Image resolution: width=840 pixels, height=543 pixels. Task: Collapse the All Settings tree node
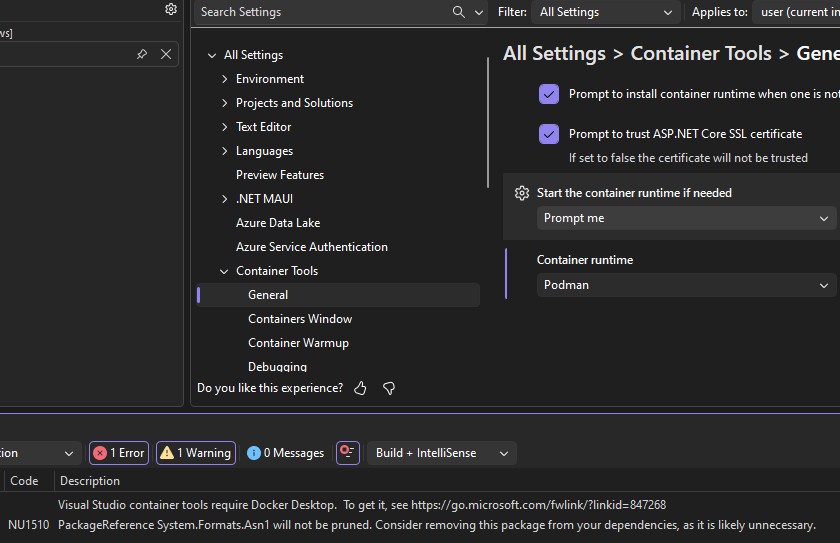[x=212, y=55]
